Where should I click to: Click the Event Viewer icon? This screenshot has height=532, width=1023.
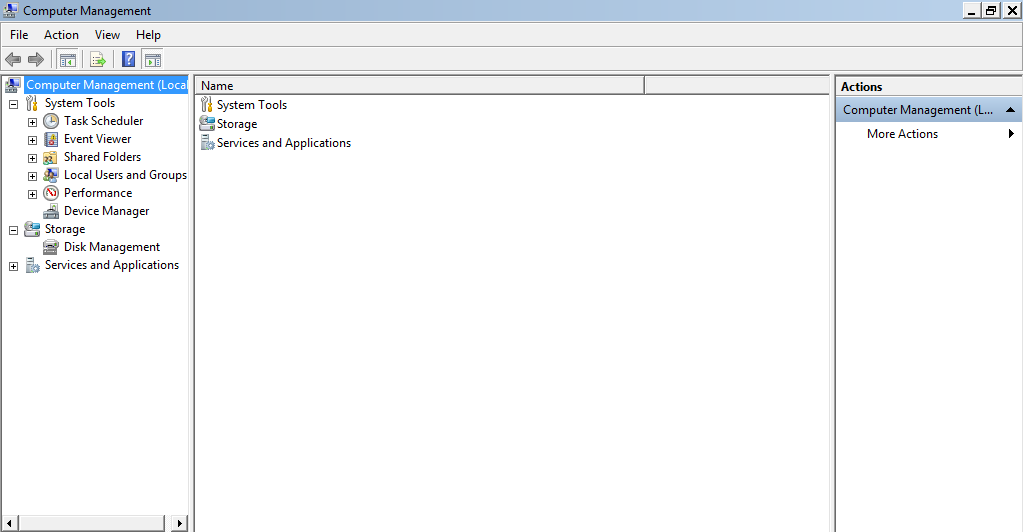click(51, 139)
